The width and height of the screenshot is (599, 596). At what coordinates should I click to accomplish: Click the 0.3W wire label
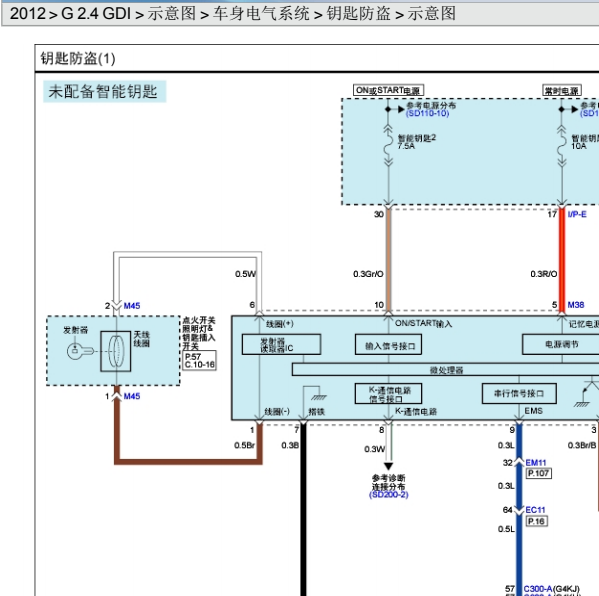[374, 449]
